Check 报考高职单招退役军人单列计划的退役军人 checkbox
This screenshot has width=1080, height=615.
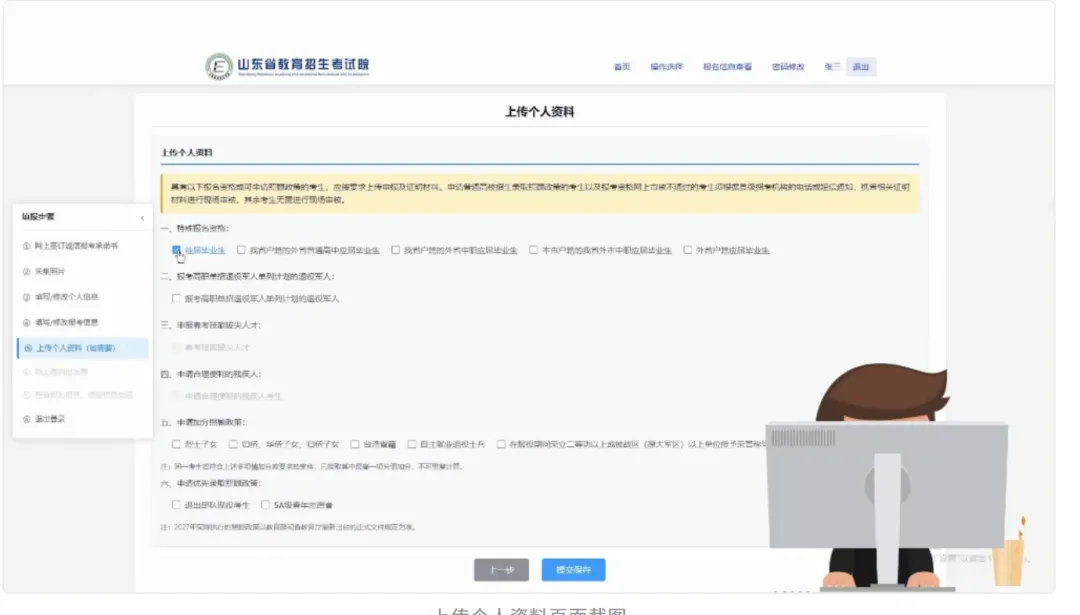pos(176,298)
